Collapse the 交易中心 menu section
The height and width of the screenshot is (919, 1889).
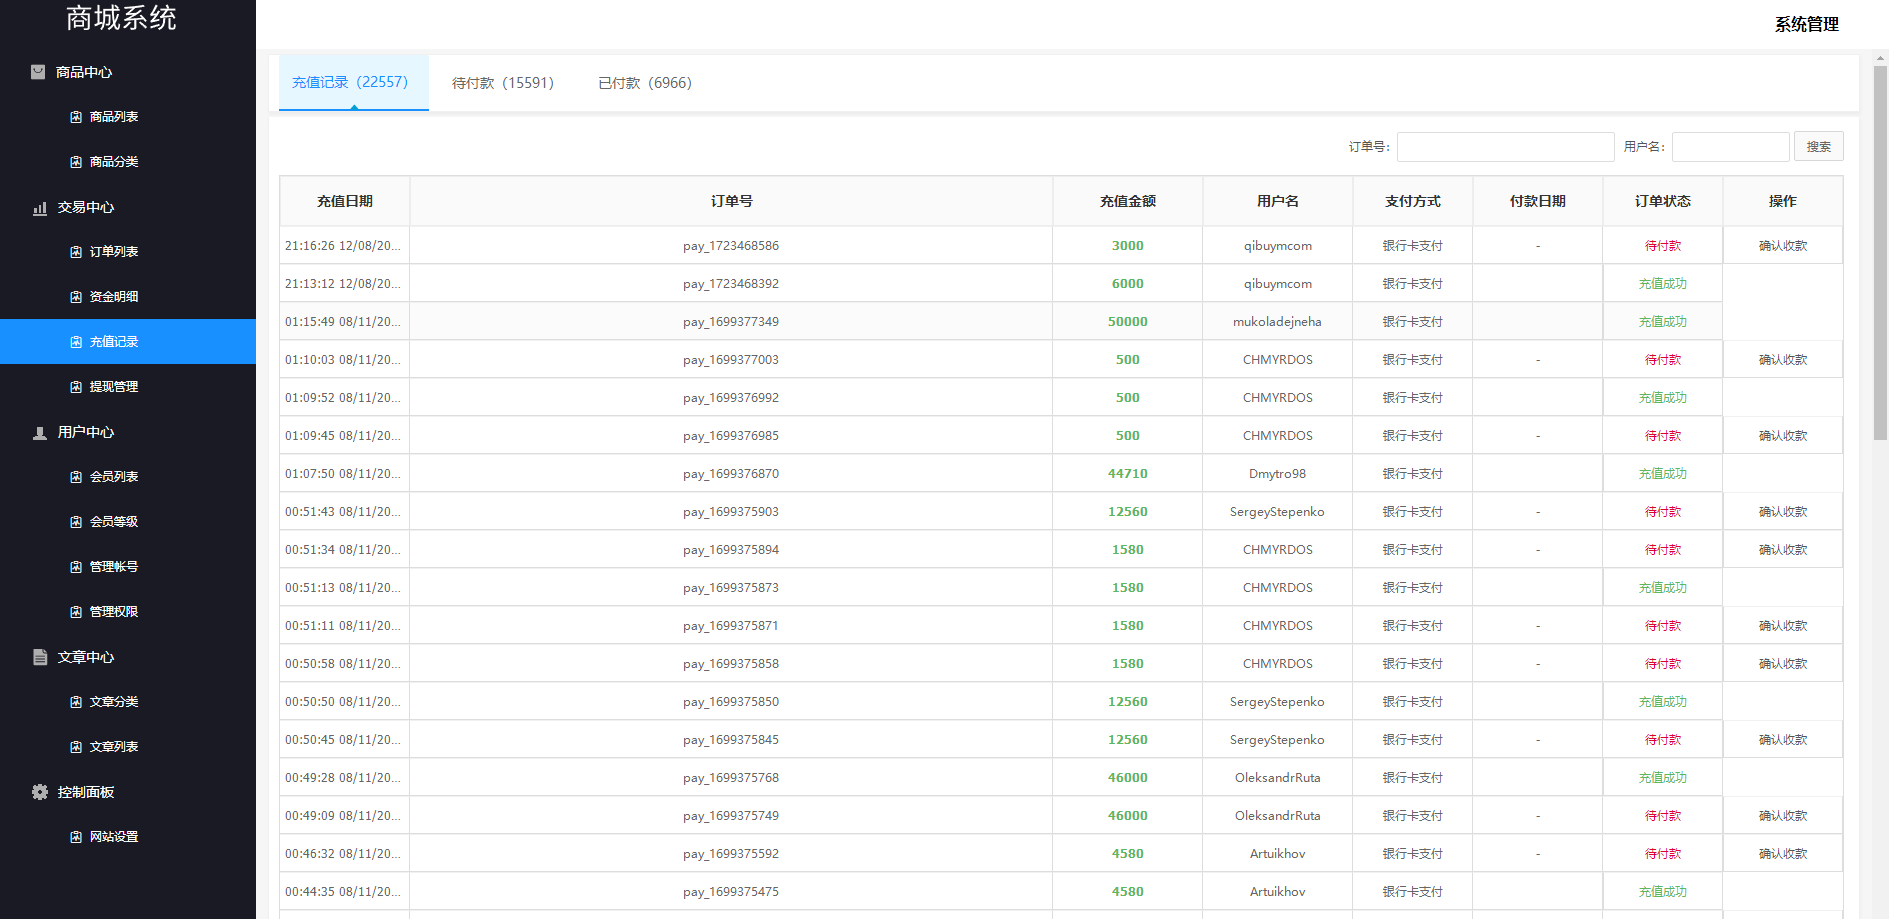coord(86,207)
